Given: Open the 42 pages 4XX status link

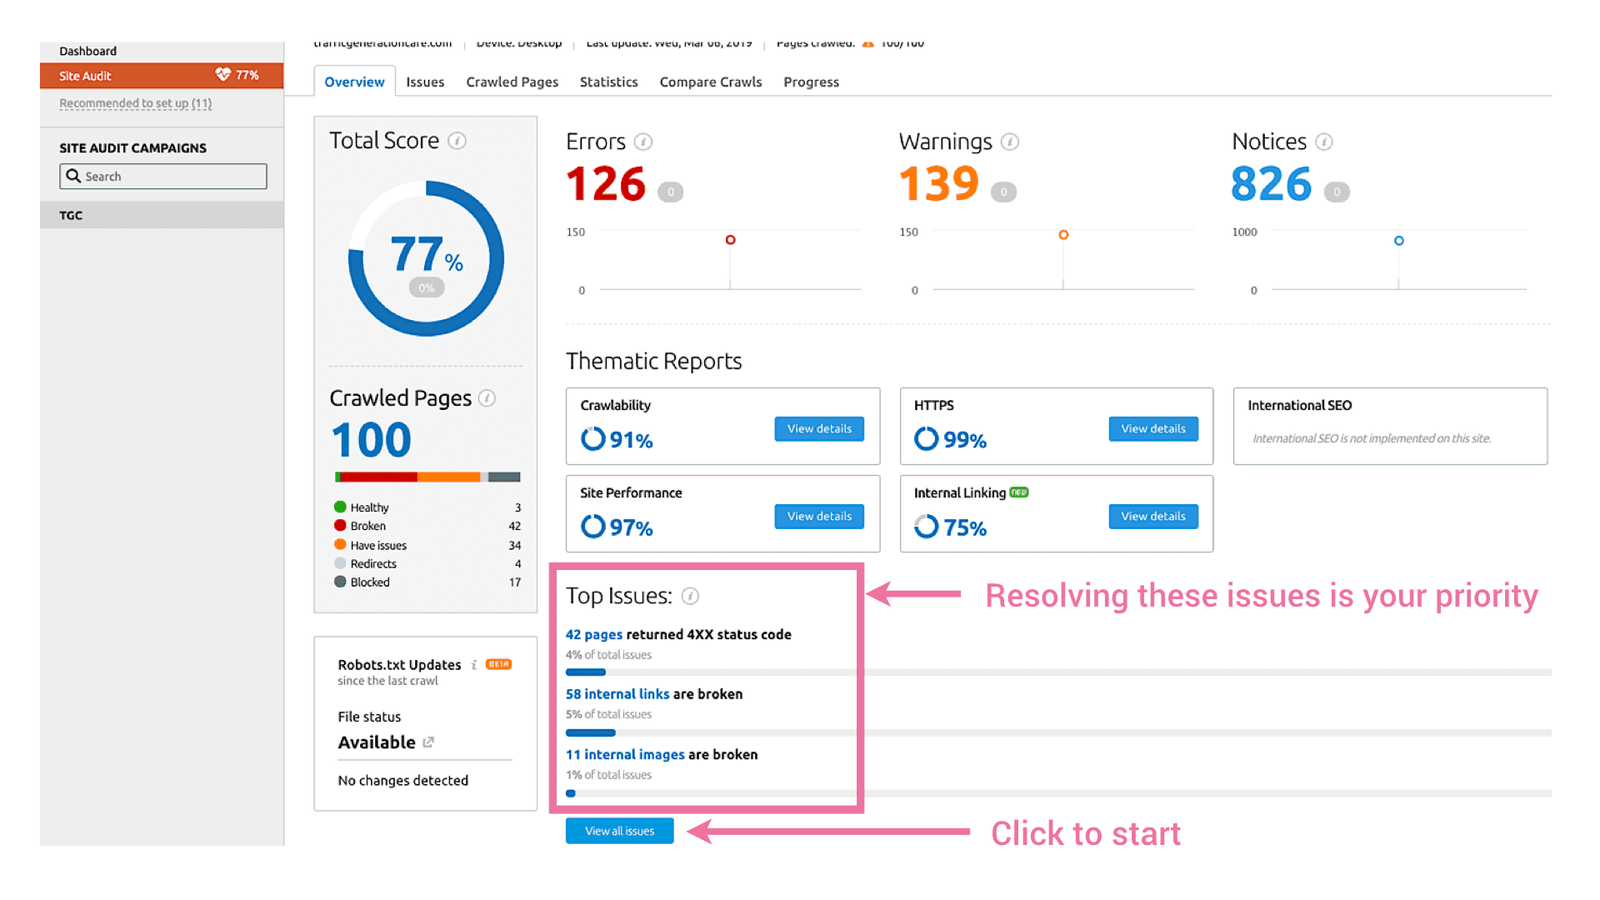Looking at the screenshot, I should (x=594, y=634).
